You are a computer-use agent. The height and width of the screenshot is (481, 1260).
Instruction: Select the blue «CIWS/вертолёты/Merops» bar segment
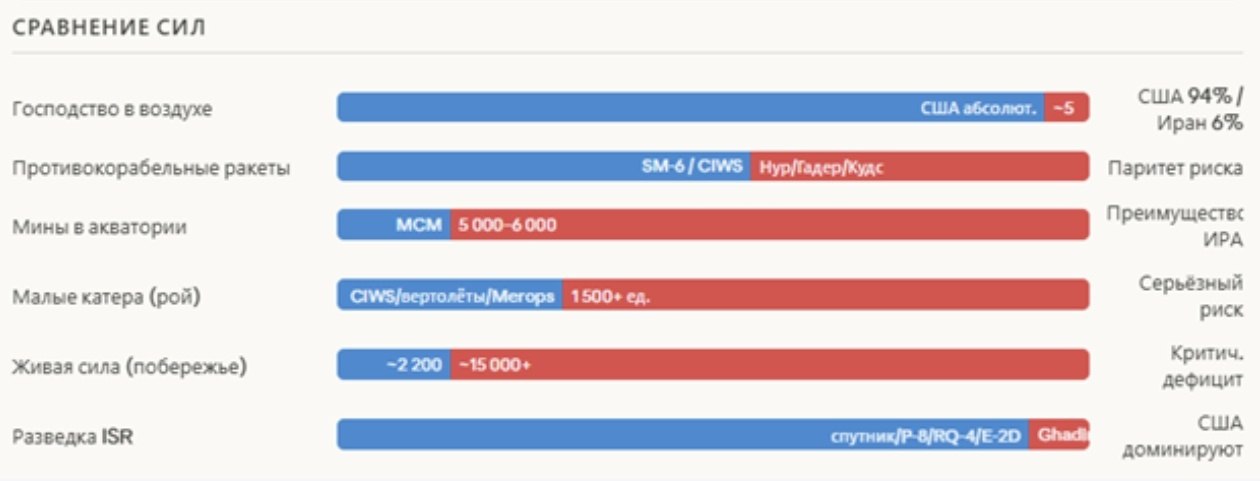pyautogui.click(x=450, y=296)
